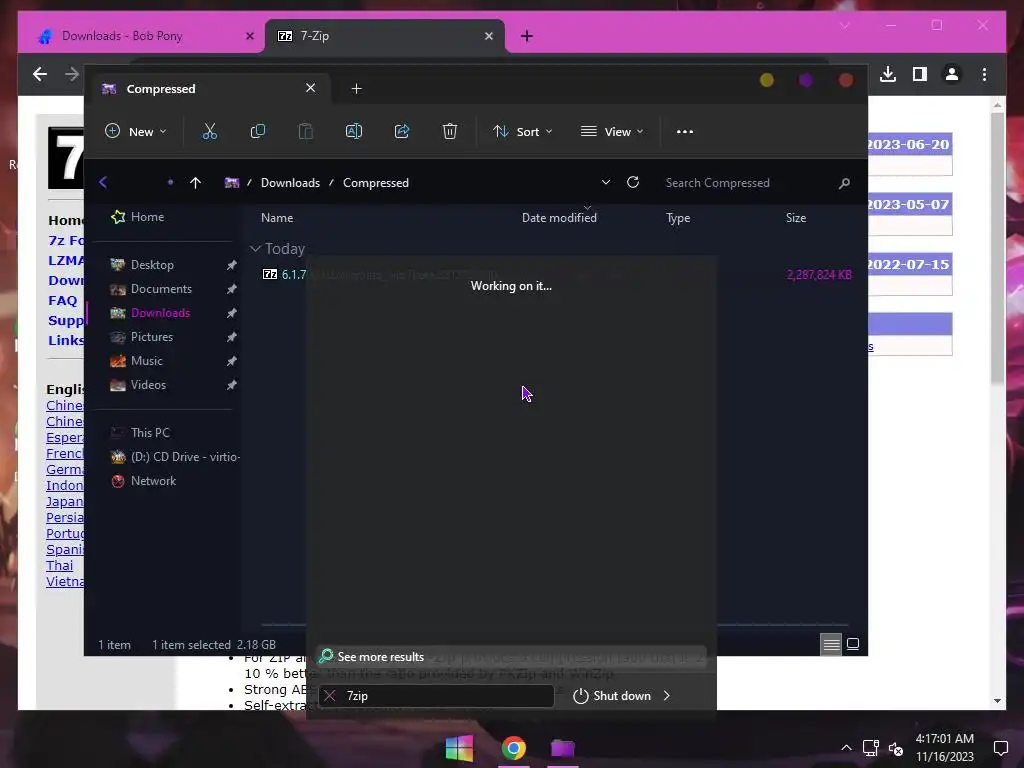Click Chrome back navigation arrow
This screenshot has width=1024, height=768.
(x=40, y=74)
